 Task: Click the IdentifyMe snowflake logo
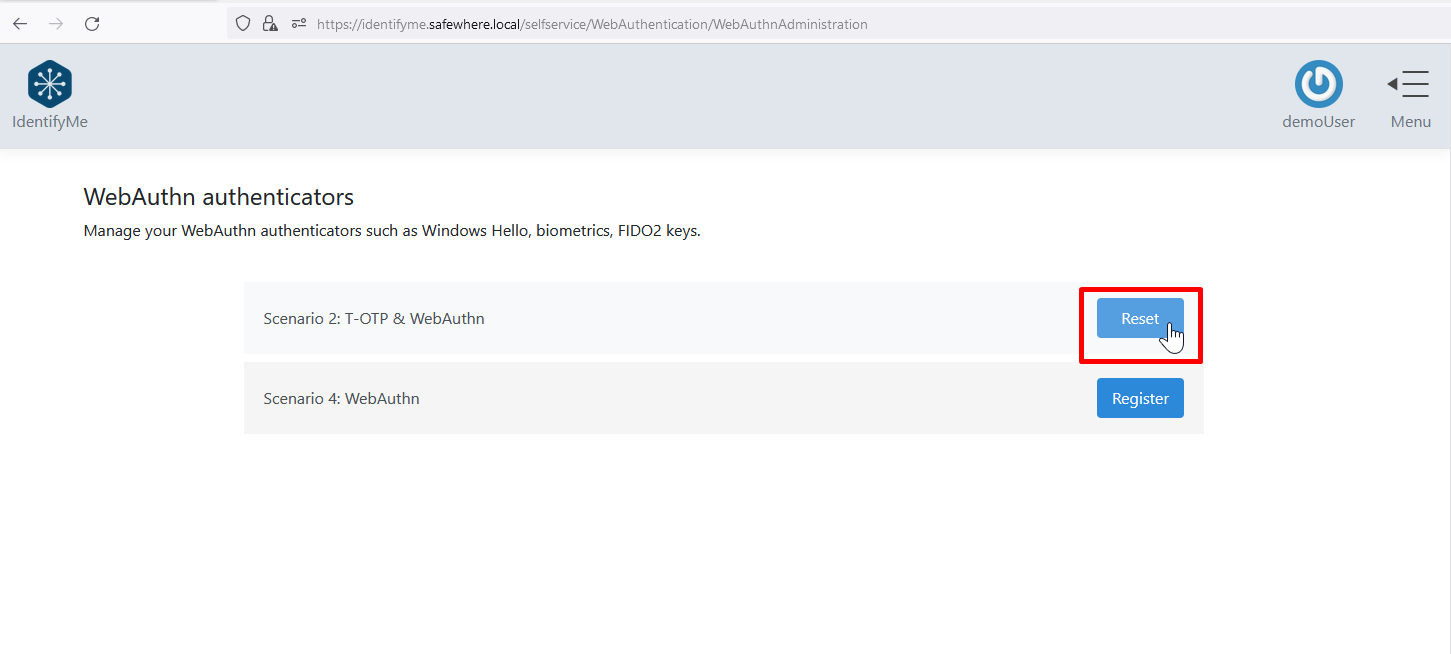tap(50, 84)
